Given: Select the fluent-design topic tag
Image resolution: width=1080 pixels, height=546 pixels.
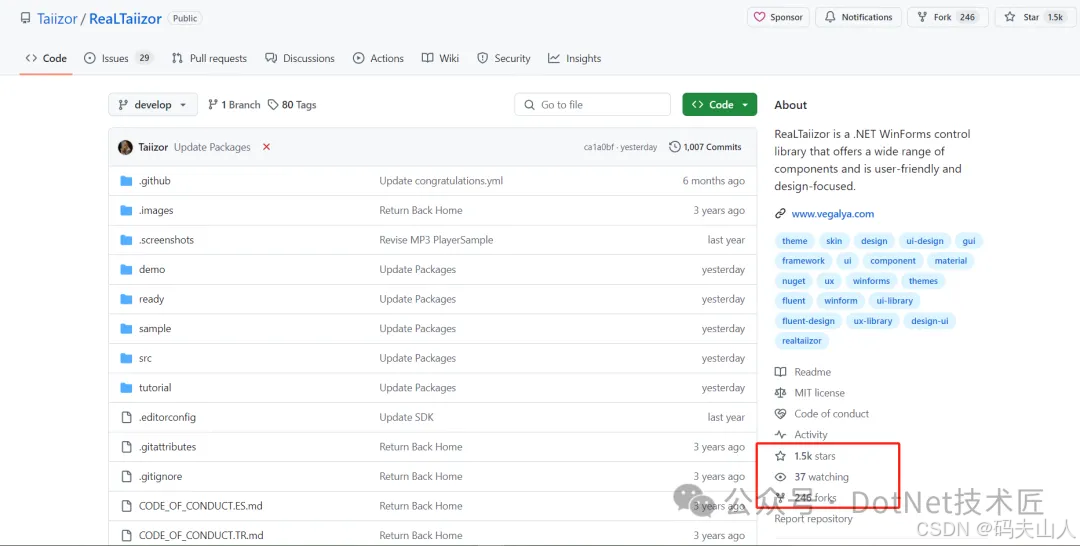Looking at the screenshot, I should coord(808,321).
